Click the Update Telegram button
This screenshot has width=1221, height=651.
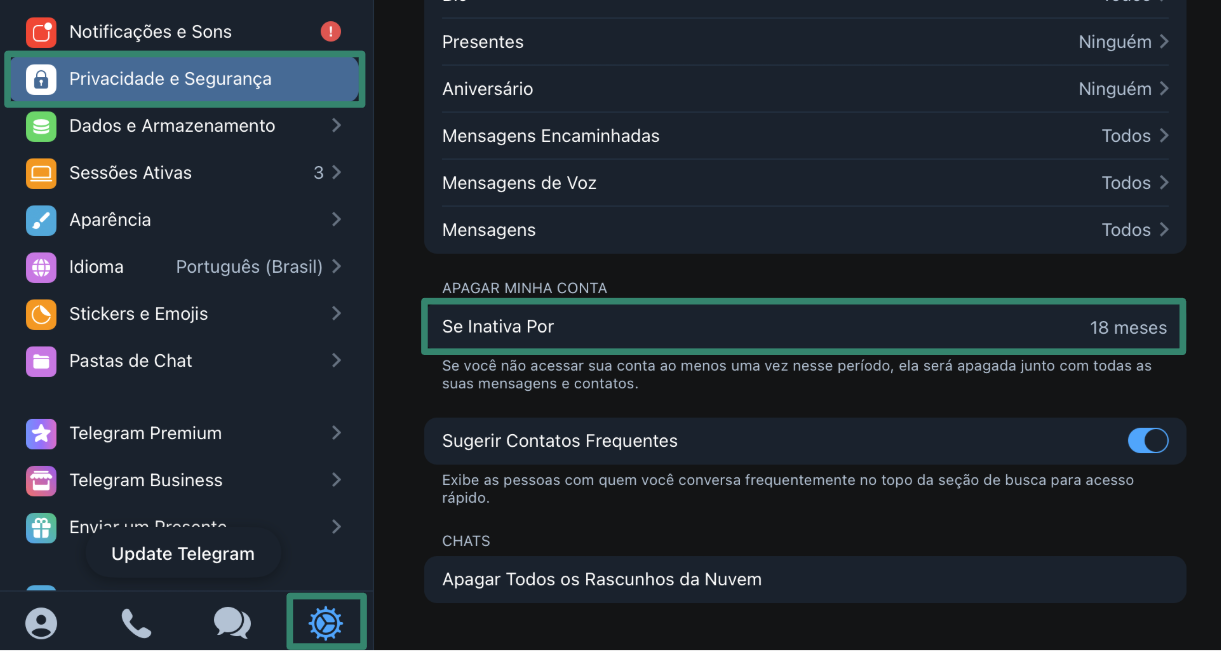[183, 554]
